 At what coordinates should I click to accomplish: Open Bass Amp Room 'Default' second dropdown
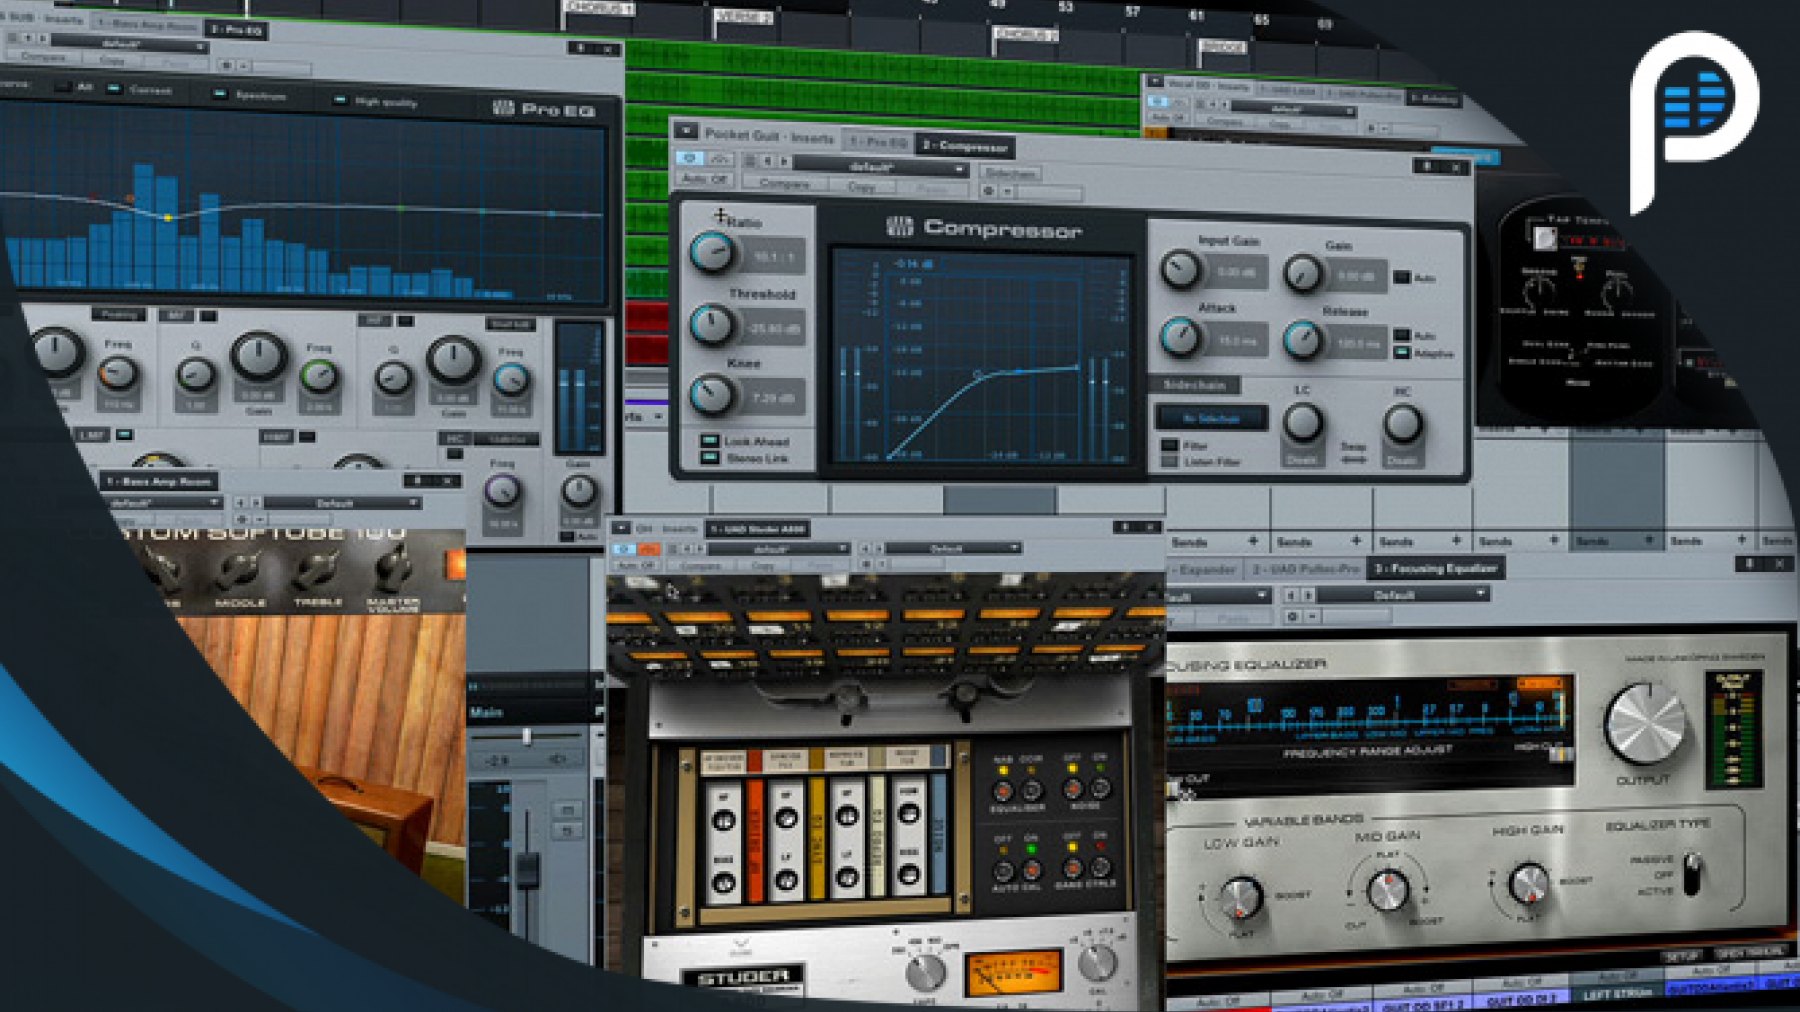(341, 503)
